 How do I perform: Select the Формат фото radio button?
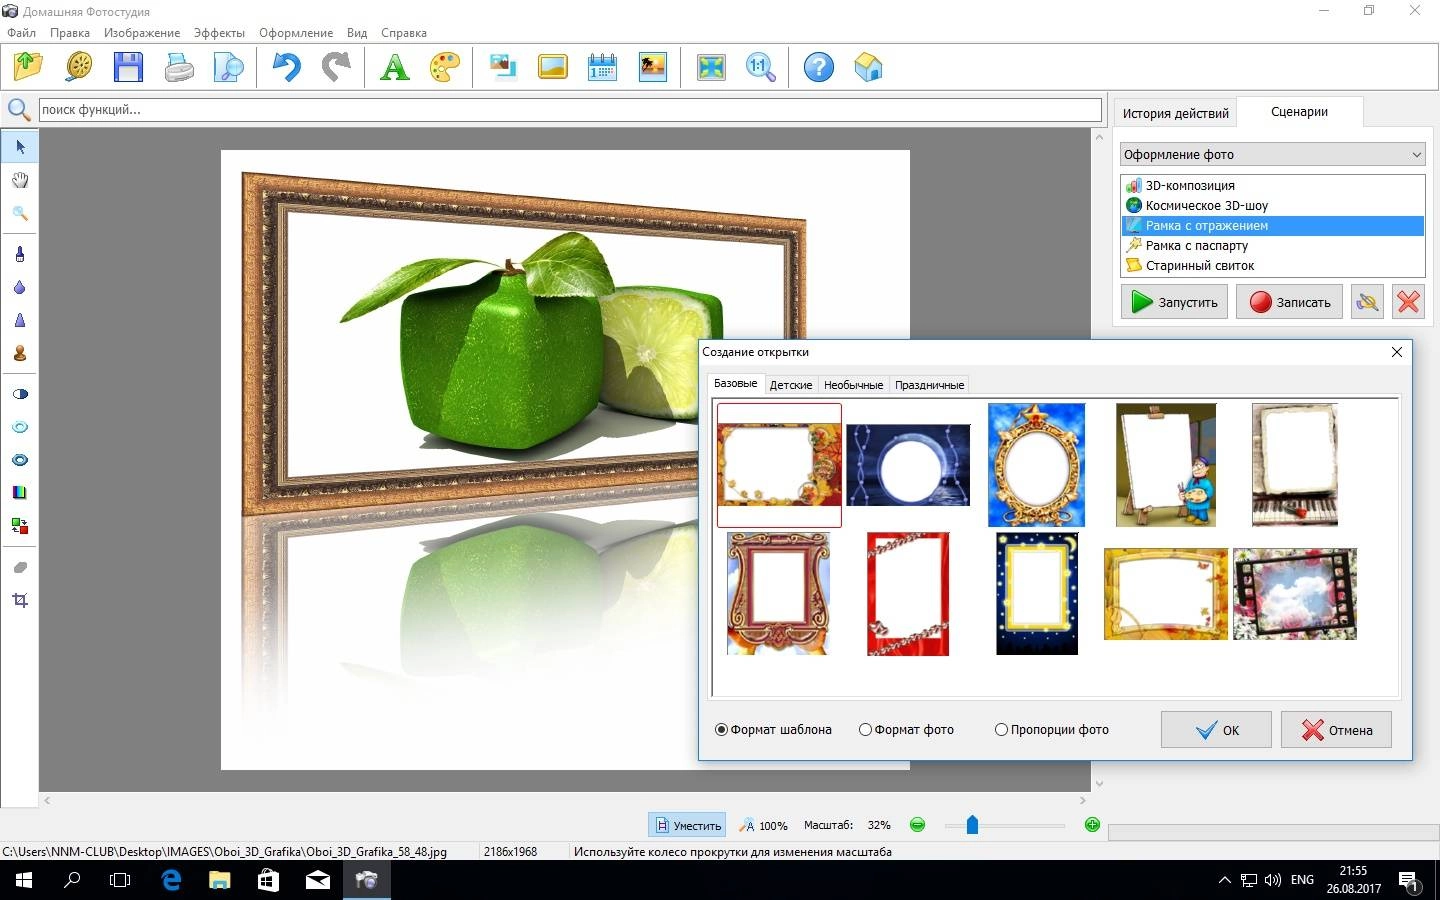click(x=865, y=730)
